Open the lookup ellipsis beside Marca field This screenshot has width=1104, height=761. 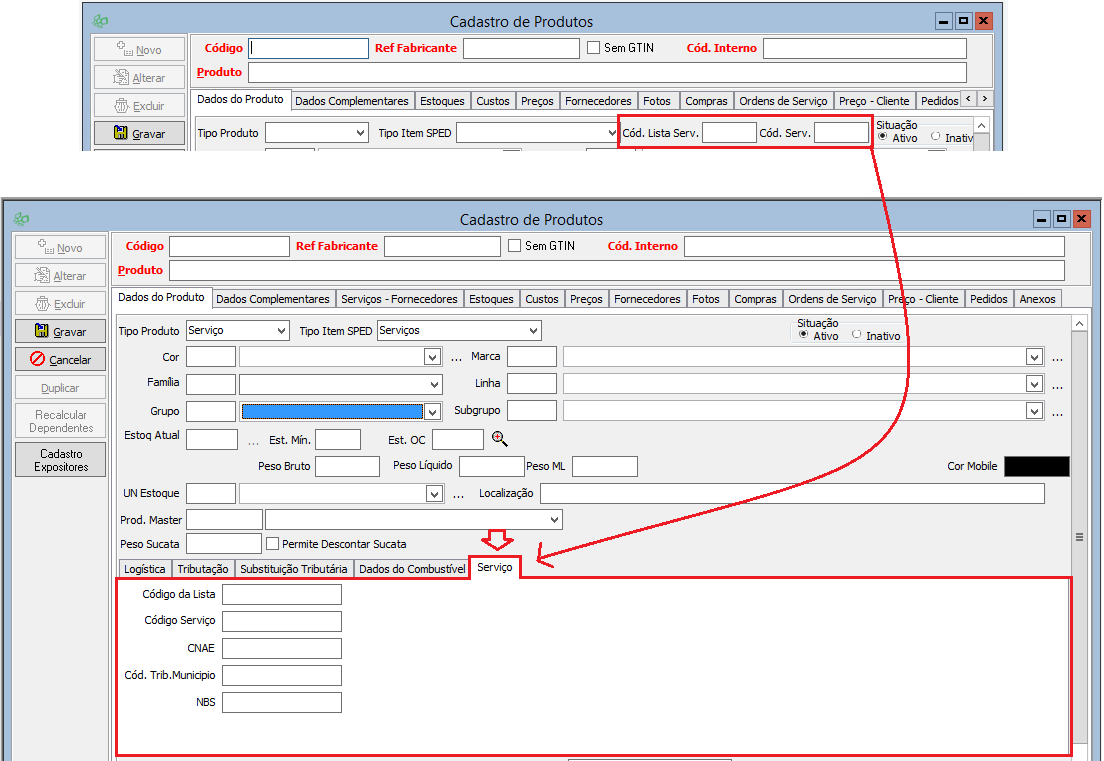click(1057, 357)
